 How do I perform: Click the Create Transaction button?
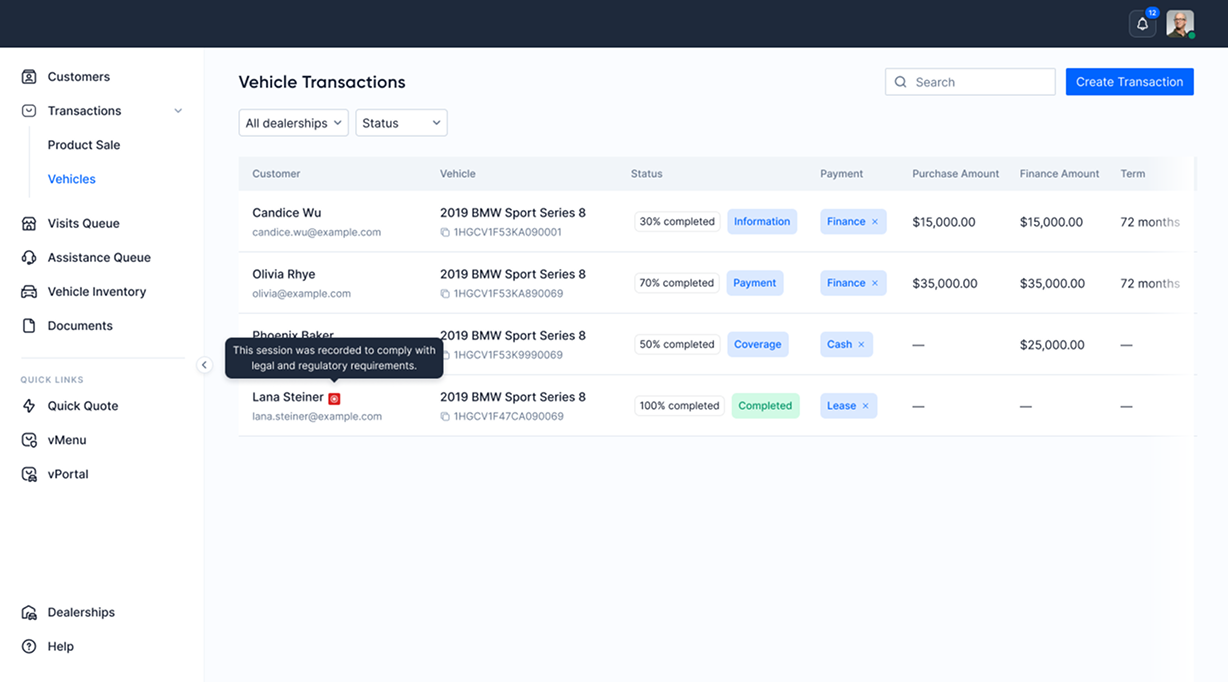(1129, 82)
